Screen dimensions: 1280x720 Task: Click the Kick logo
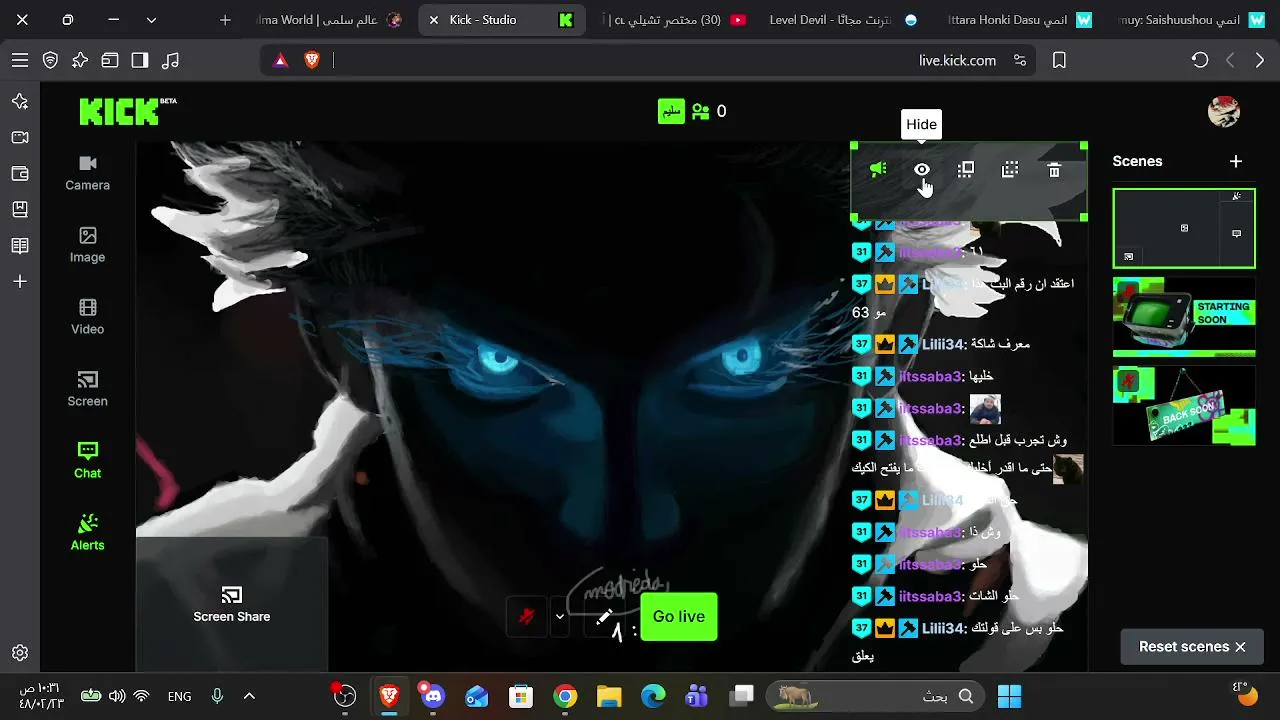(127, 111)
